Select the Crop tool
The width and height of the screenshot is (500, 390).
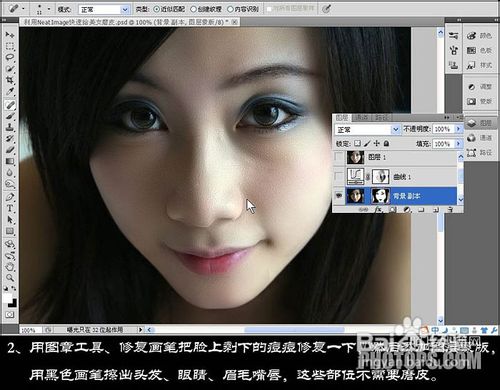coord(10,80)
